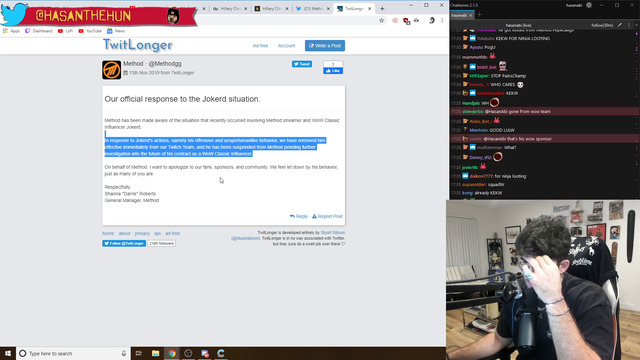The height and width of the screenshot is (360, 640).
Task: Click the Tweet share button
Action: coord(302,64)
